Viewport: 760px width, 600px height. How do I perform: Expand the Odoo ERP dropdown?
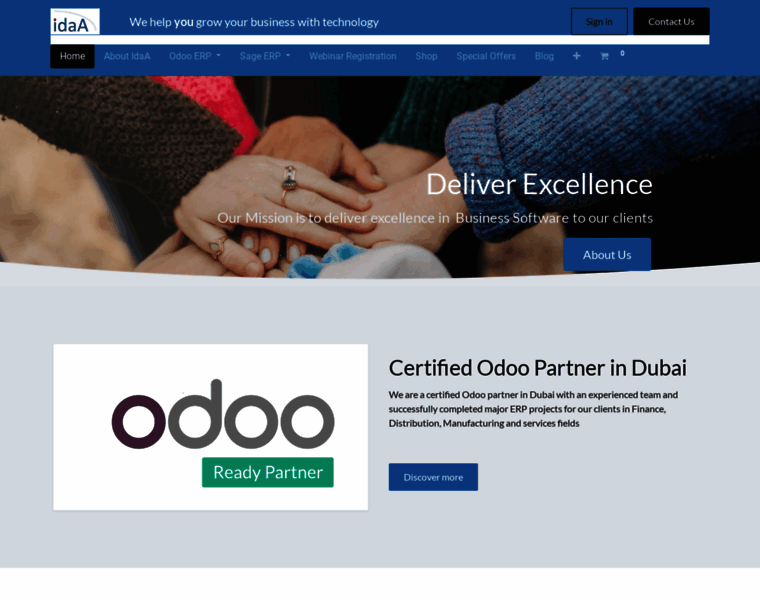(x=195, y=56)
